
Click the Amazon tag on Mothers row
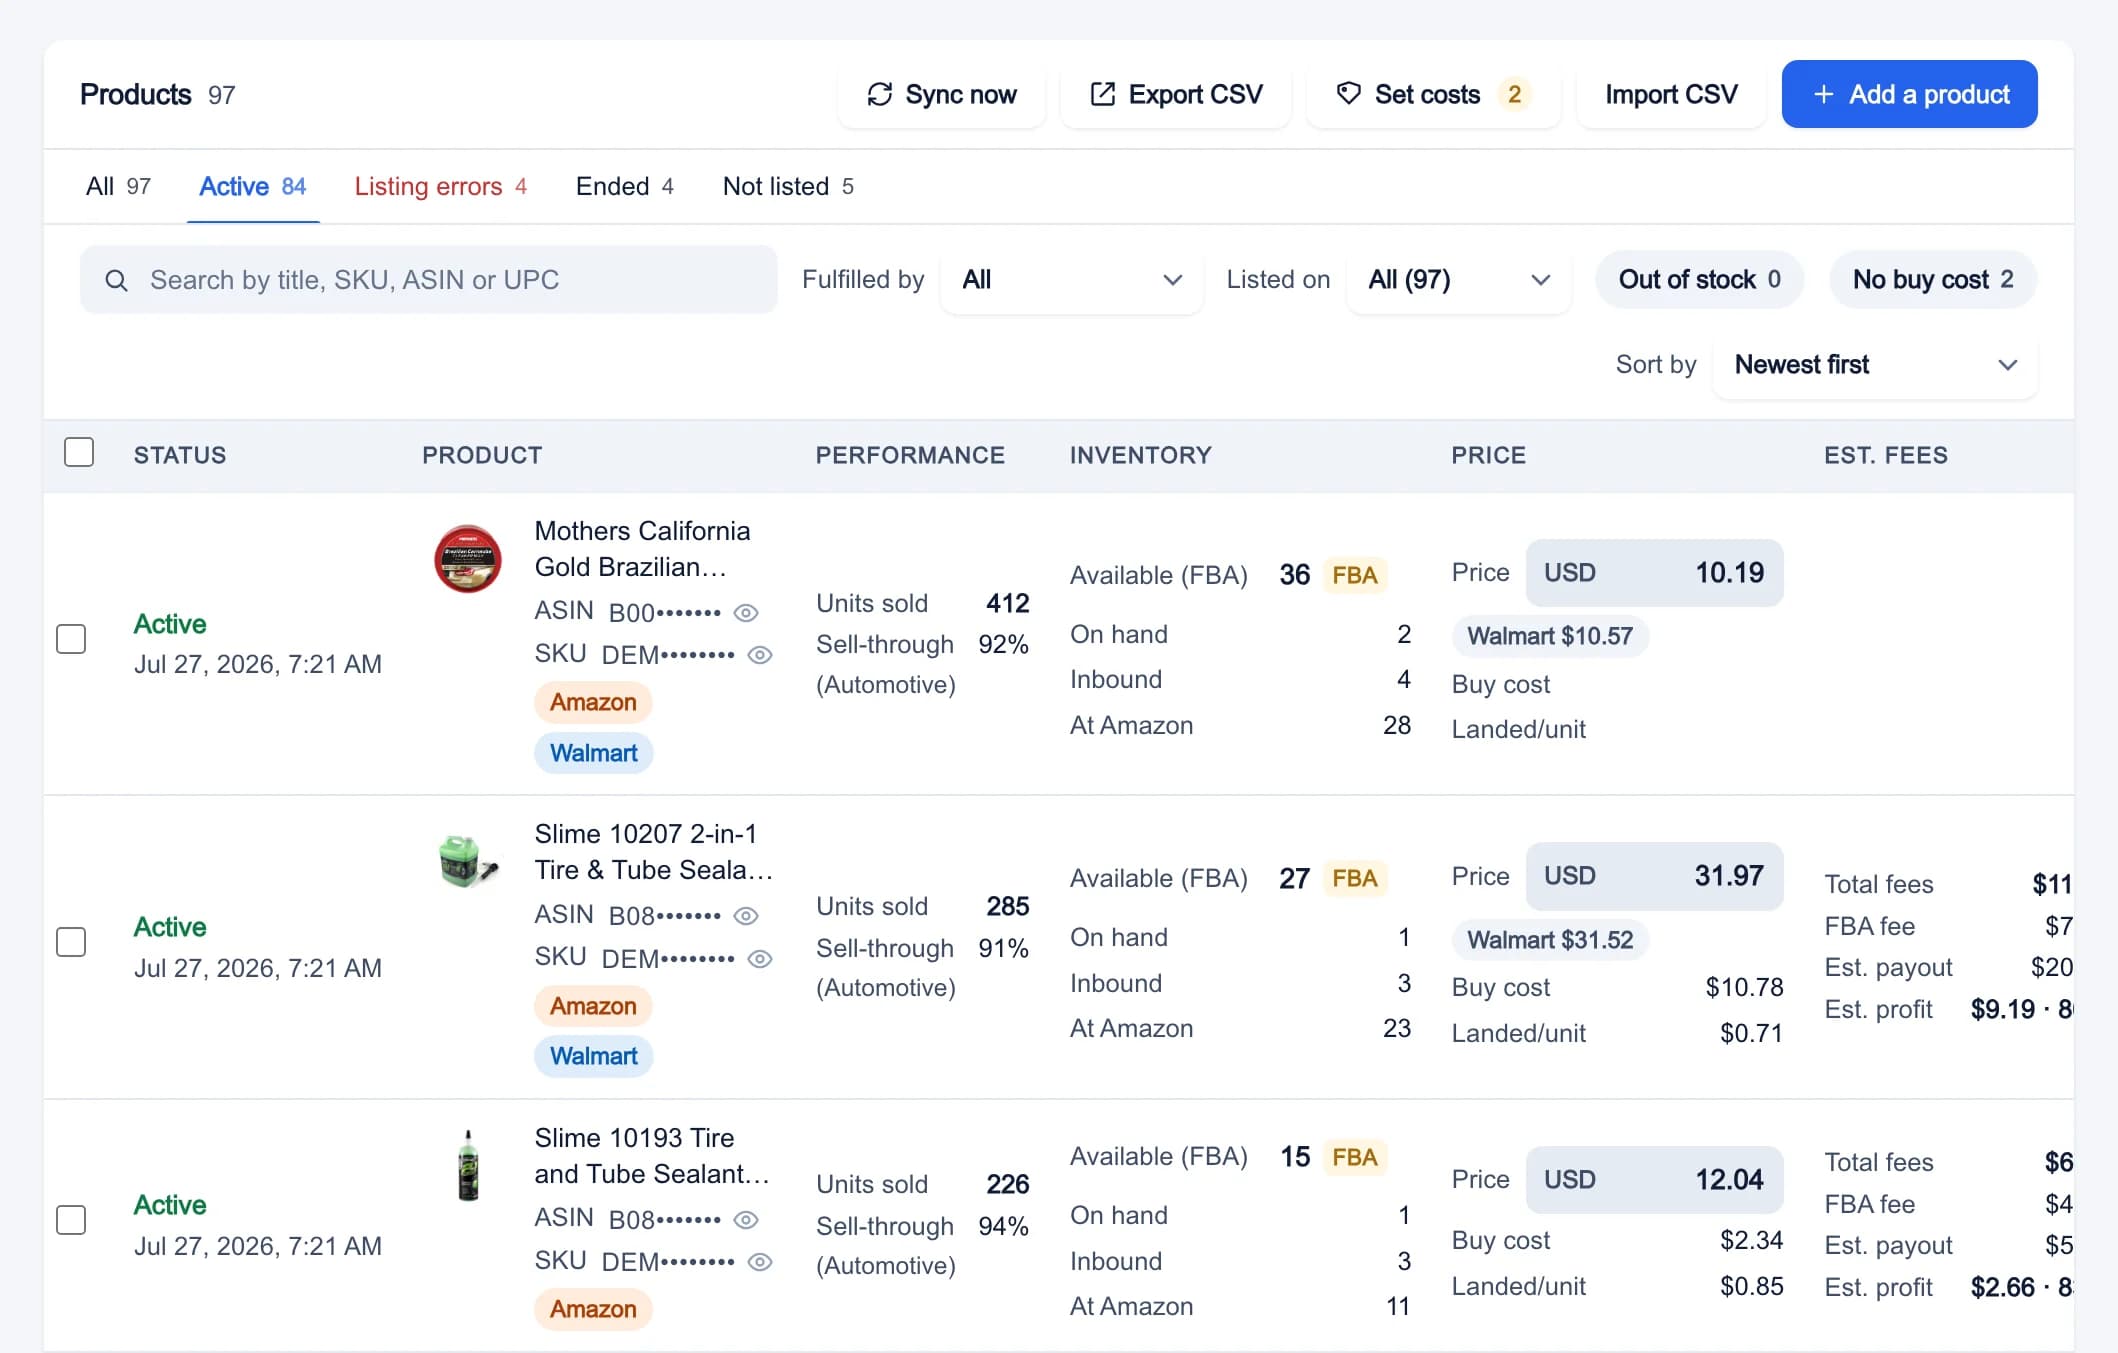[x=593, y=702]
